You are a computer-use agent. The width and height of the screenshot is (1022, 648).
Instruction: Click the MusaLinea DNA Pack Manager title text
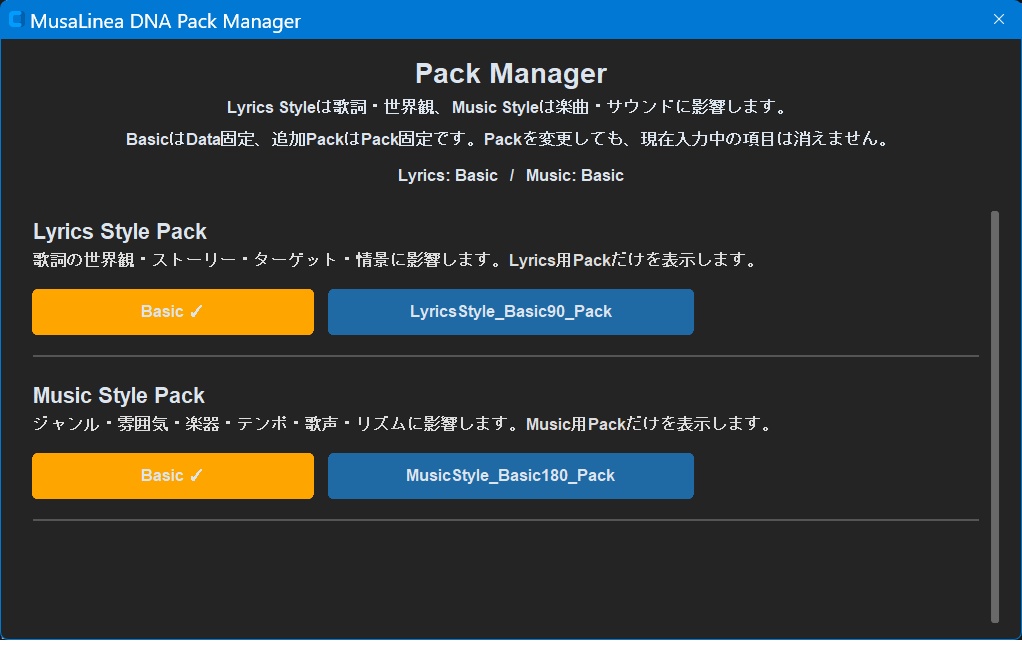[x=166, y=21]
